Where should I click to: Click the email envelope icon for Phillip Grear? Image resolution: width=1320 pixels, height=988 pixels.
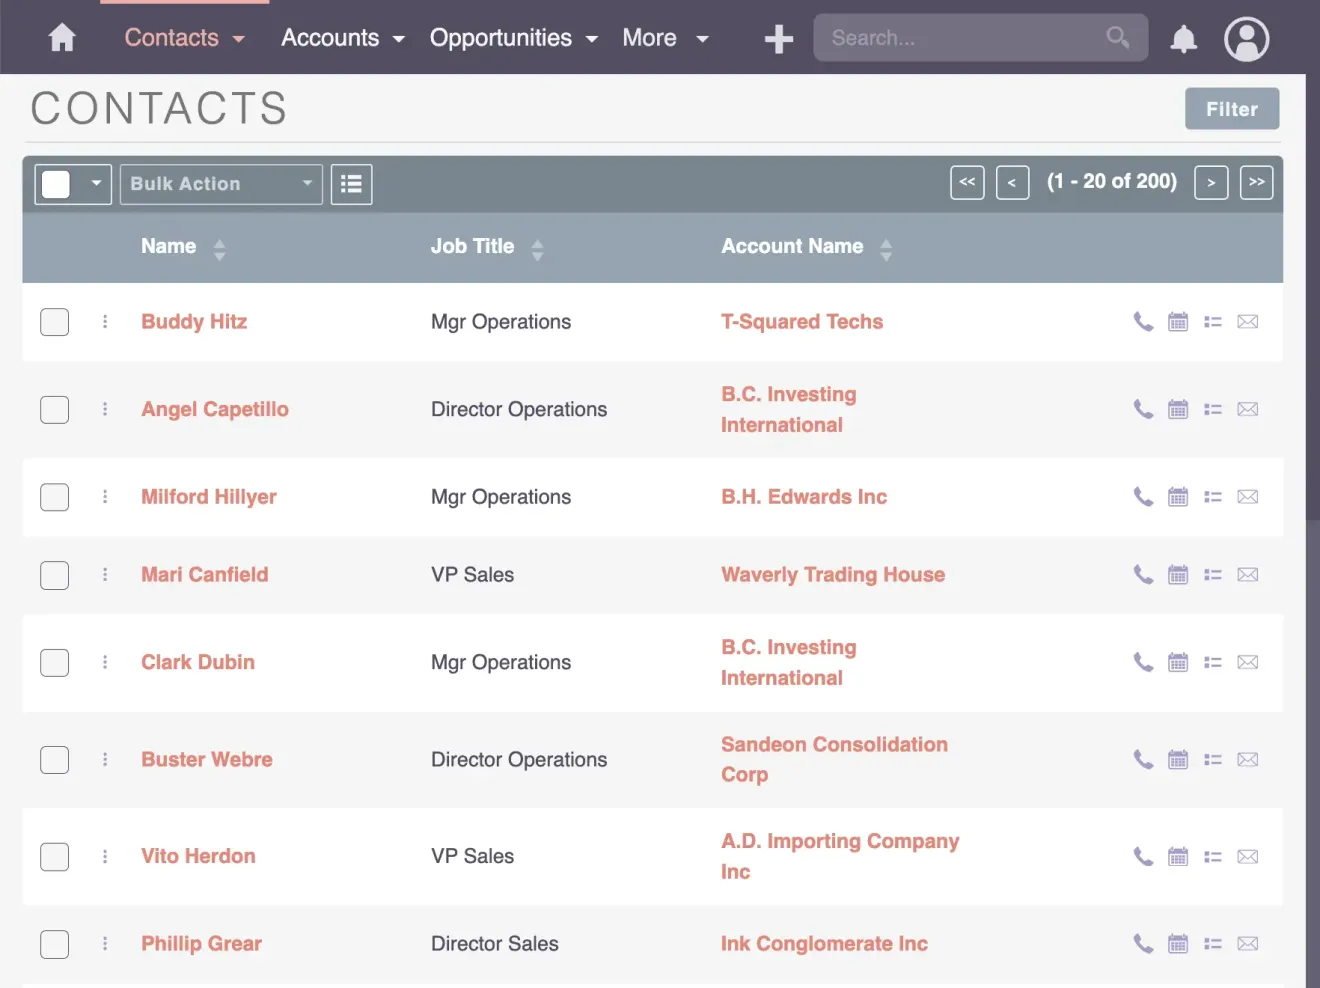coord(1247,943)
